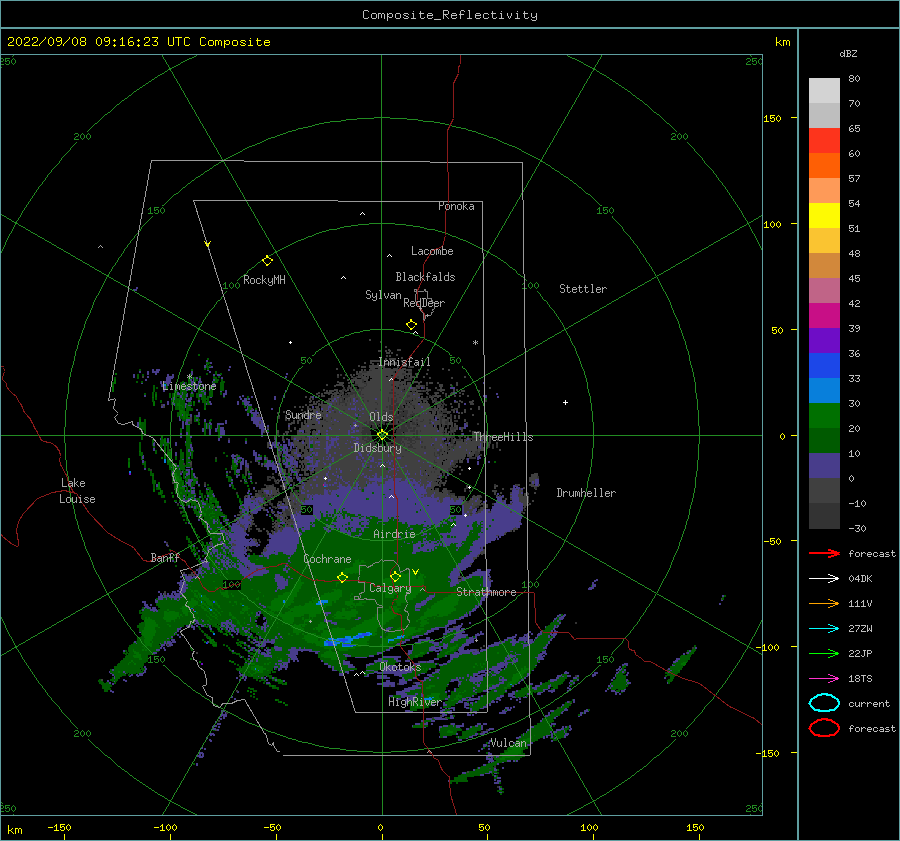Click the red forecast arrow in legend
Image resolution: width=900 pixels, height=841 pixels.
click(x=825, y=553)
